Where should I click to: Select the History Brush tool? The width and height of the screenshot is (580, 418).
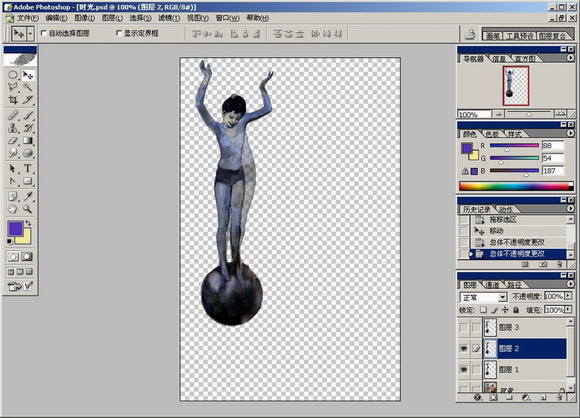pyautogui.click(x=28, y=128)
